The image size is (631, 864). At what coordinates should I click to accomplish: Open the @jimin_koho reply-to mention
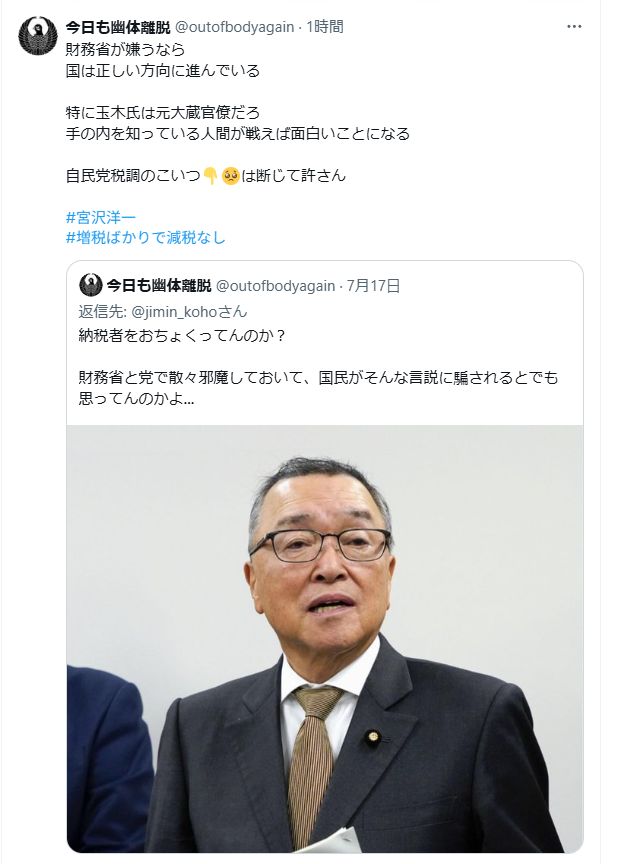(x=174, y=312)
